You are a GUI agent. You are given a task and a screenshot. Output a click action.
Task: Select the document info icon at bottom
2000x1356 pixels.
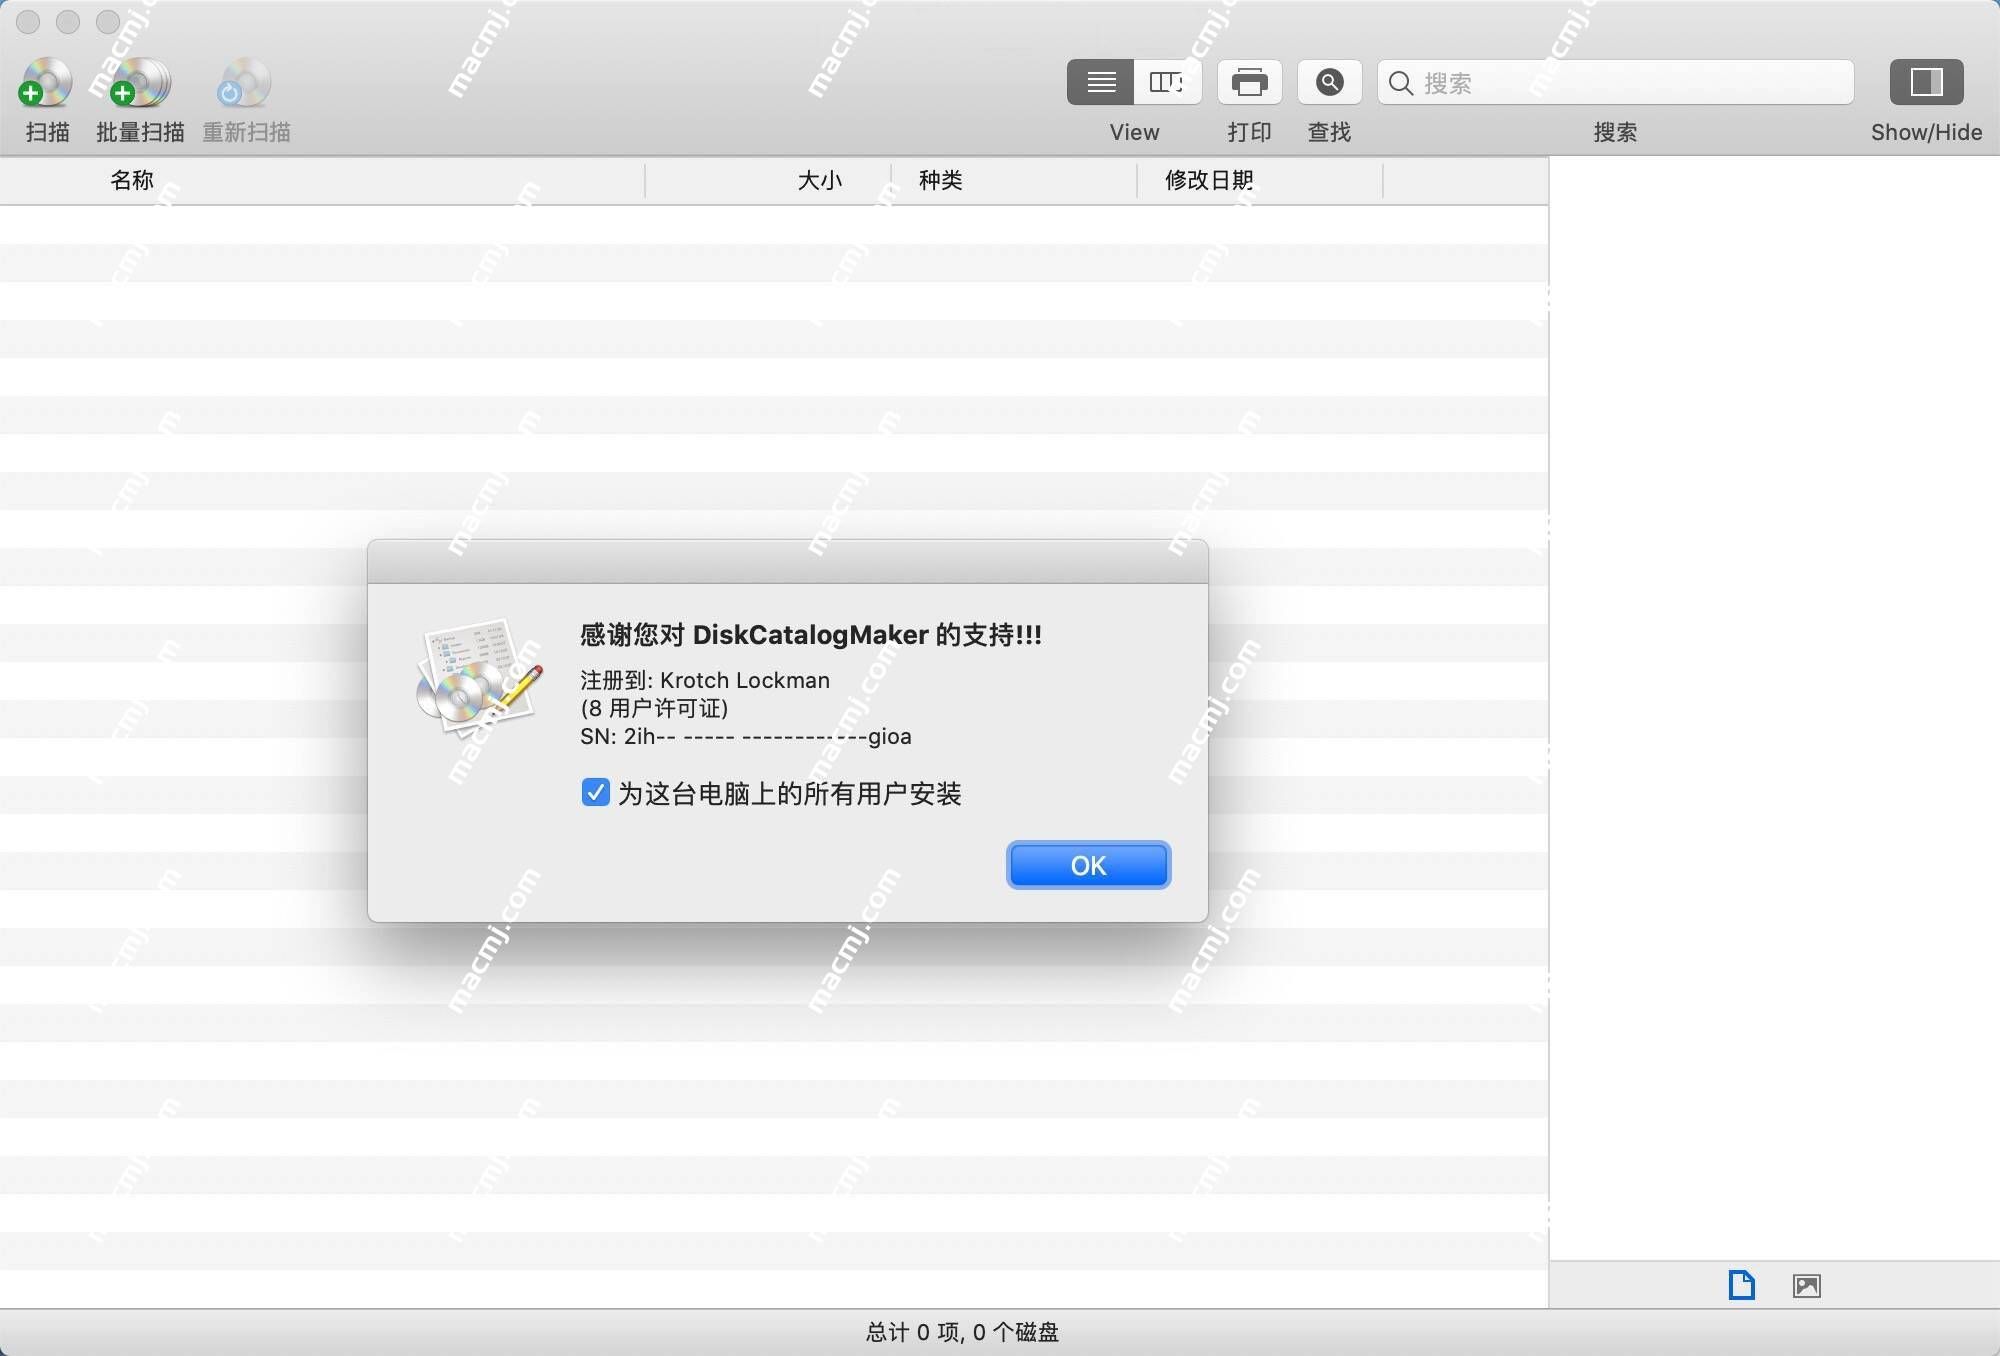tap(1742, 1285)
